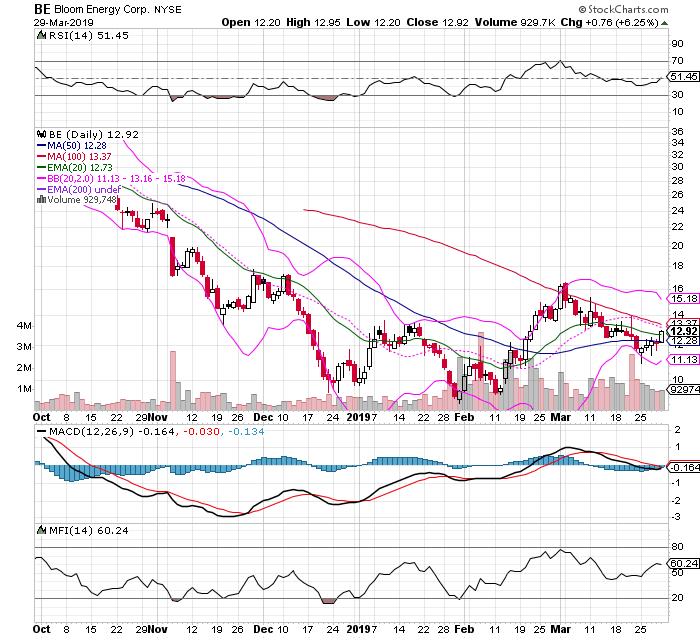
Task: Click the Open 12.20 value
Action: (x=251, y=22)
